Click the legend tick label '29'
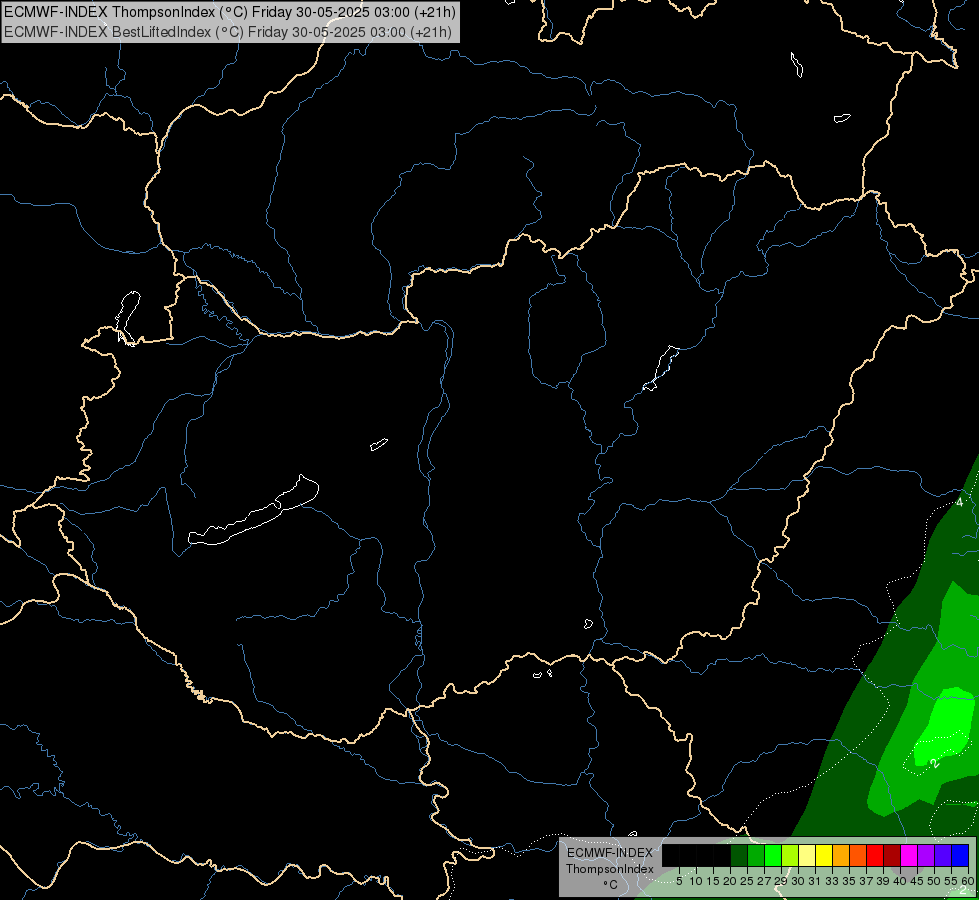Viewport: 979px width, 900px height. [780, 881]
